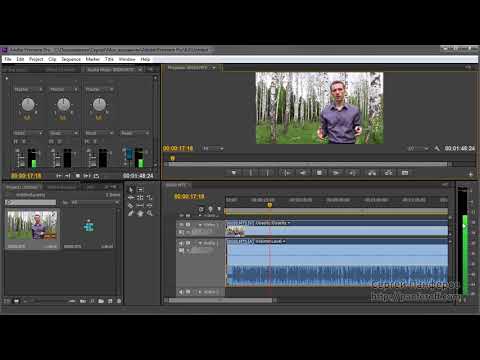Click the timeline playhead marker
The width and height of the screenshot is (480, 360).
tap(270, 205)
